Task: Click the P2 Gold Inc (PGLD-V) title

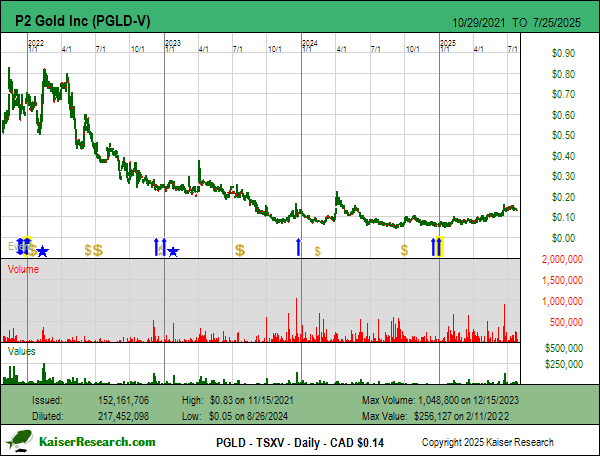Action: tap(83, 21)
